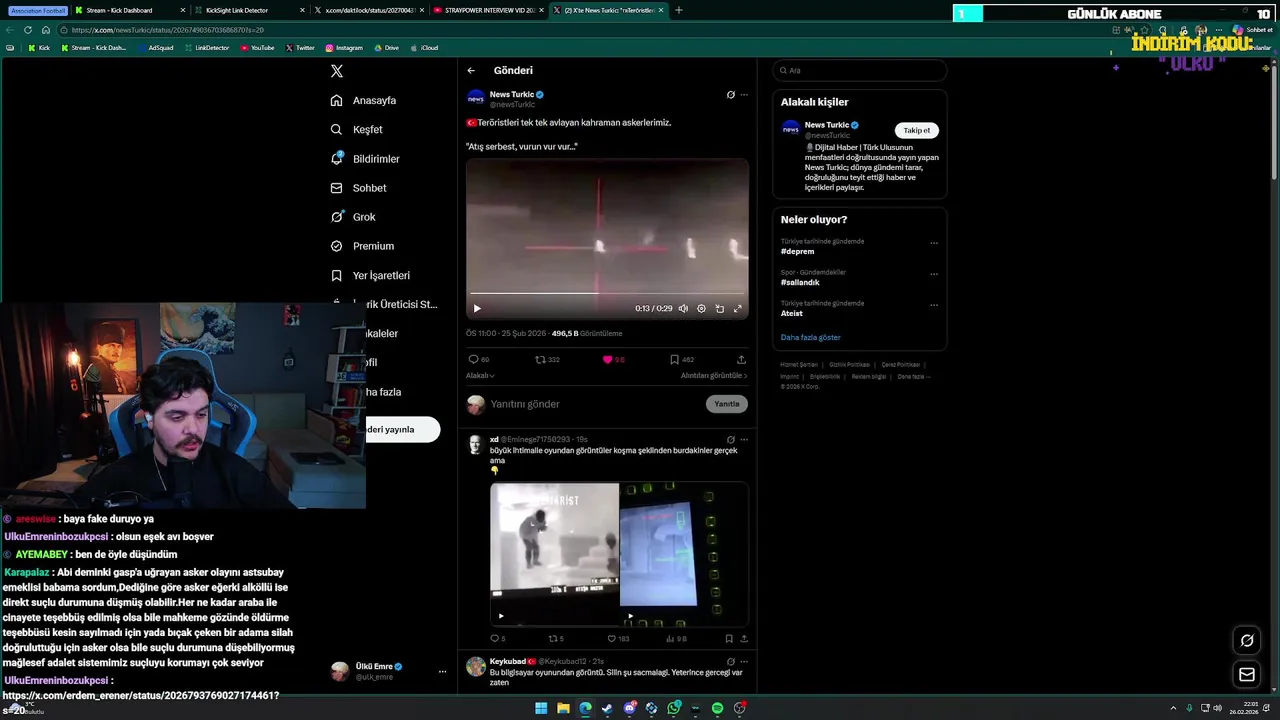Open more options on Keykubad reply
The height and width of the screenshot is (720, 1280).
[744, 661]
